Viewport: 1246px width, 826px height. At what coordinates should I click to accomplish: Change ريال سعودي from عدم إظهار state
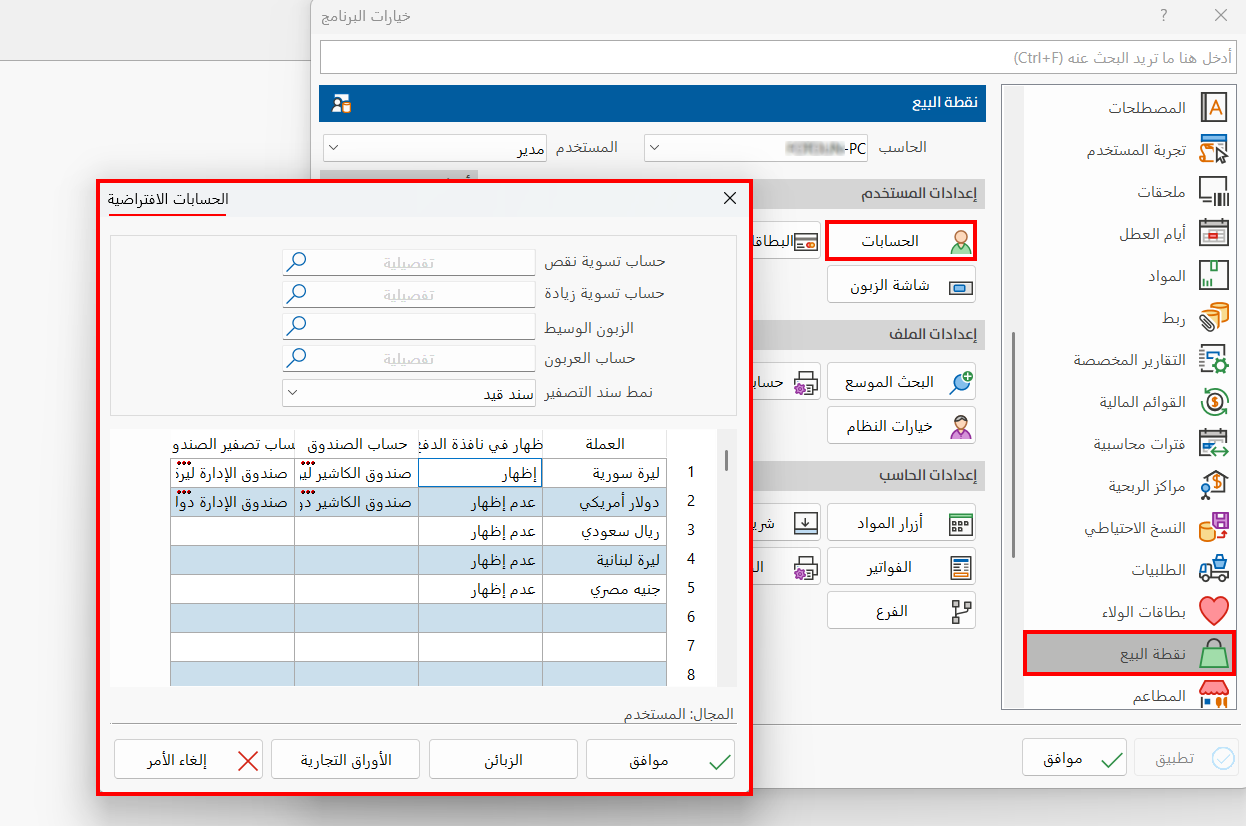480,531
